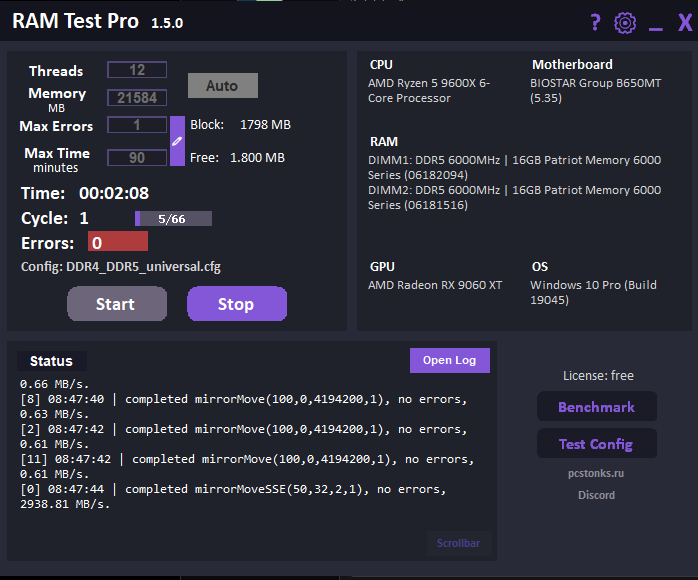The width and height of the screenshot is (698, 580).
Task: Click the Scrollbar button in Status
Action: coord(459,543)
